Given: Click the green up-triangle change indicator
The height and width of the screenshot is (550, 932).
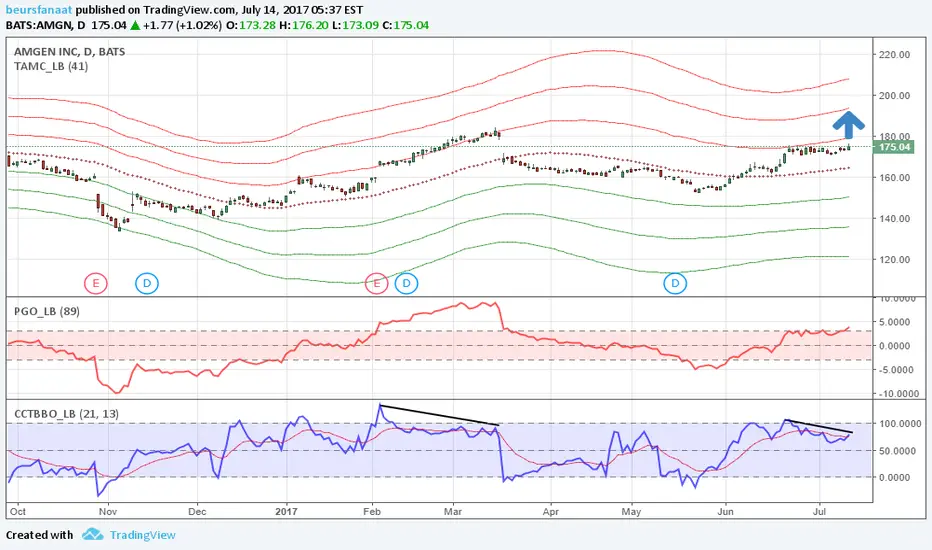Looking at the screenshot, I should tap(135, 25).
